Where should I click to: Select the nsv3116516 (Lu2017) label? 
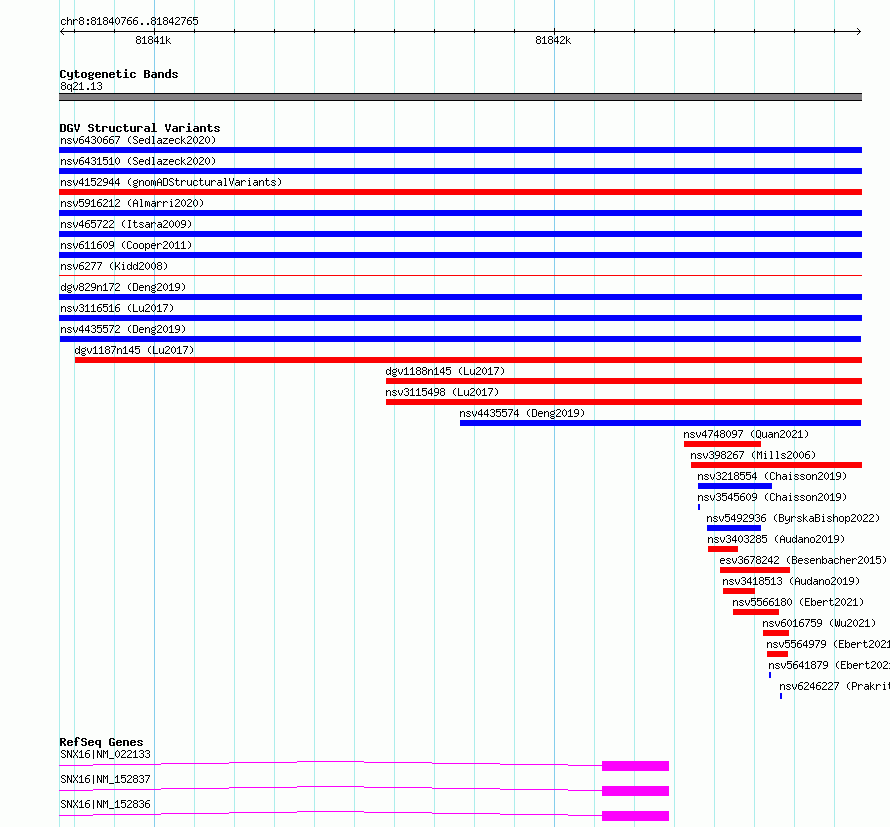pos(117,308)
